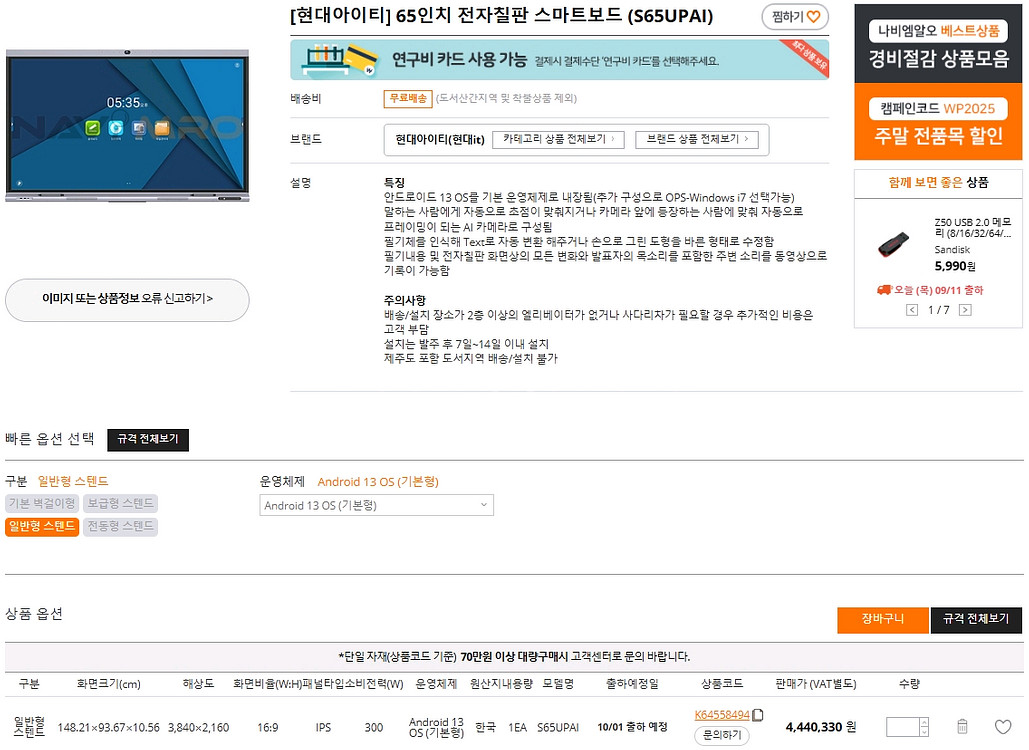Open 카테고리 상품 전체보기 link
This screenshot has width=1029, height=750.
559,140
